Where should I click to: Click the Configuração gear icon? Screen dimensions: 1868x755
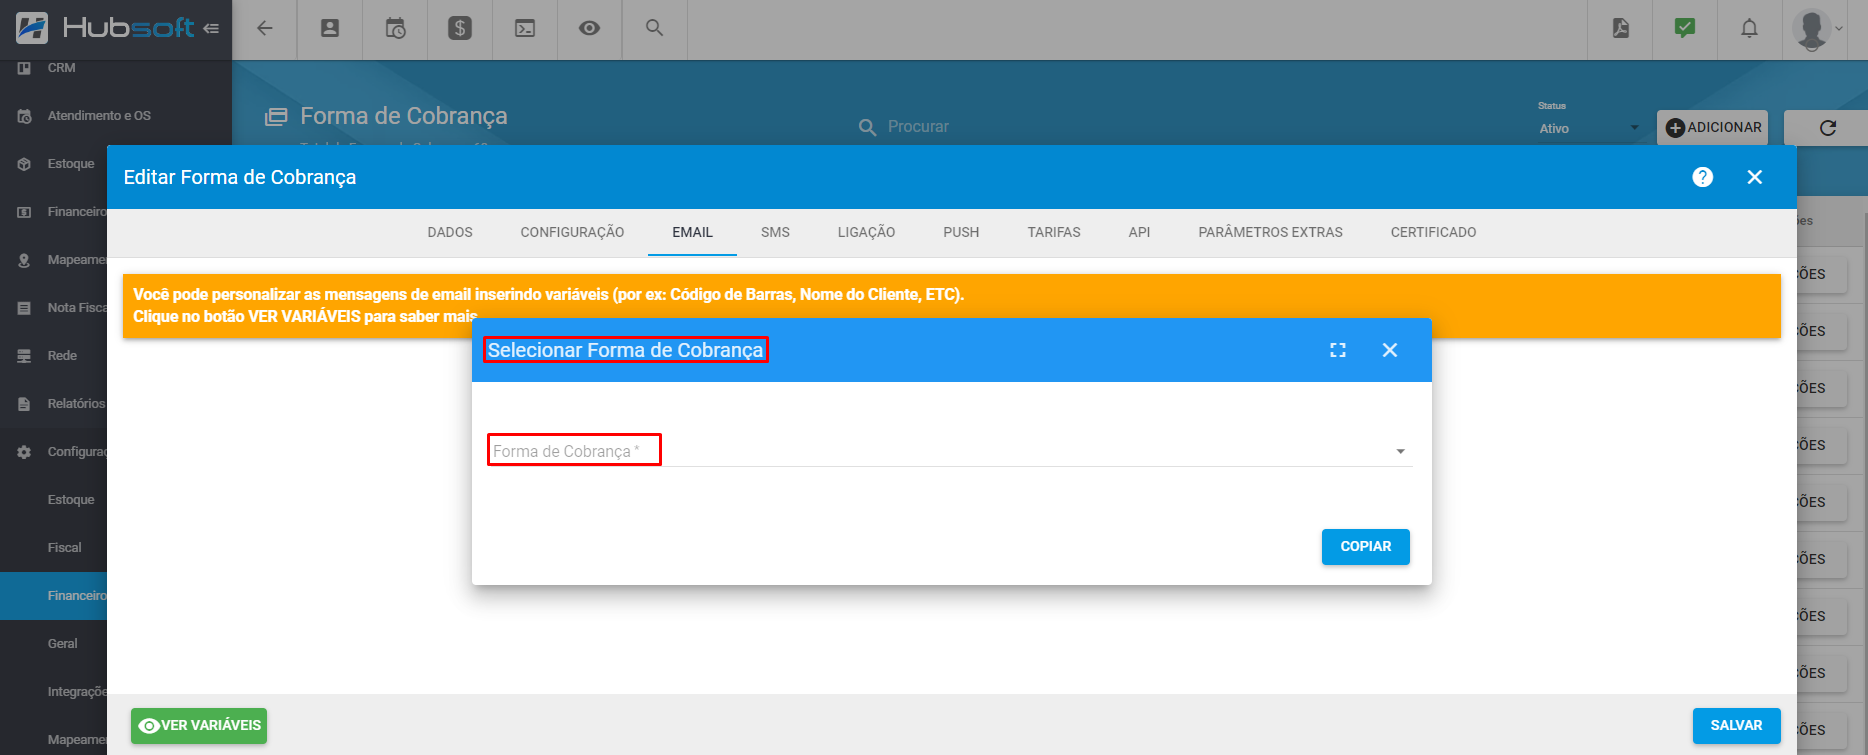click(x=24, y=452)
